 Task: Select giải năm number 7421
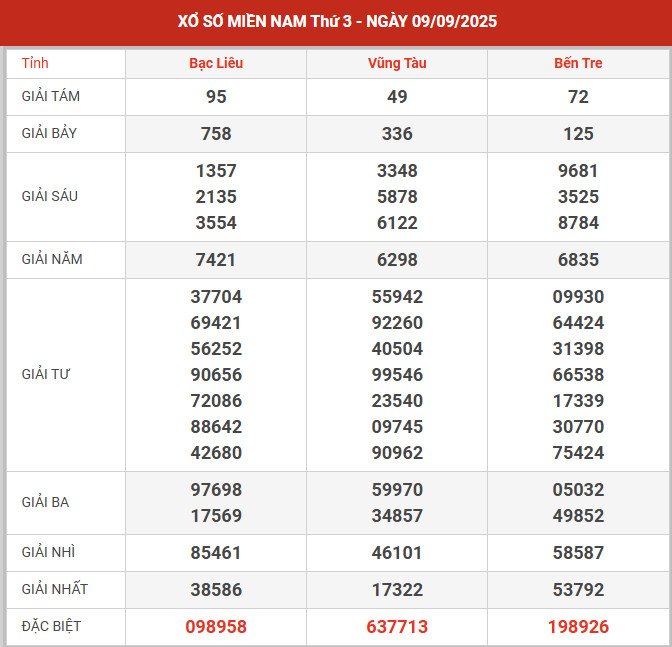pos(216,260)
